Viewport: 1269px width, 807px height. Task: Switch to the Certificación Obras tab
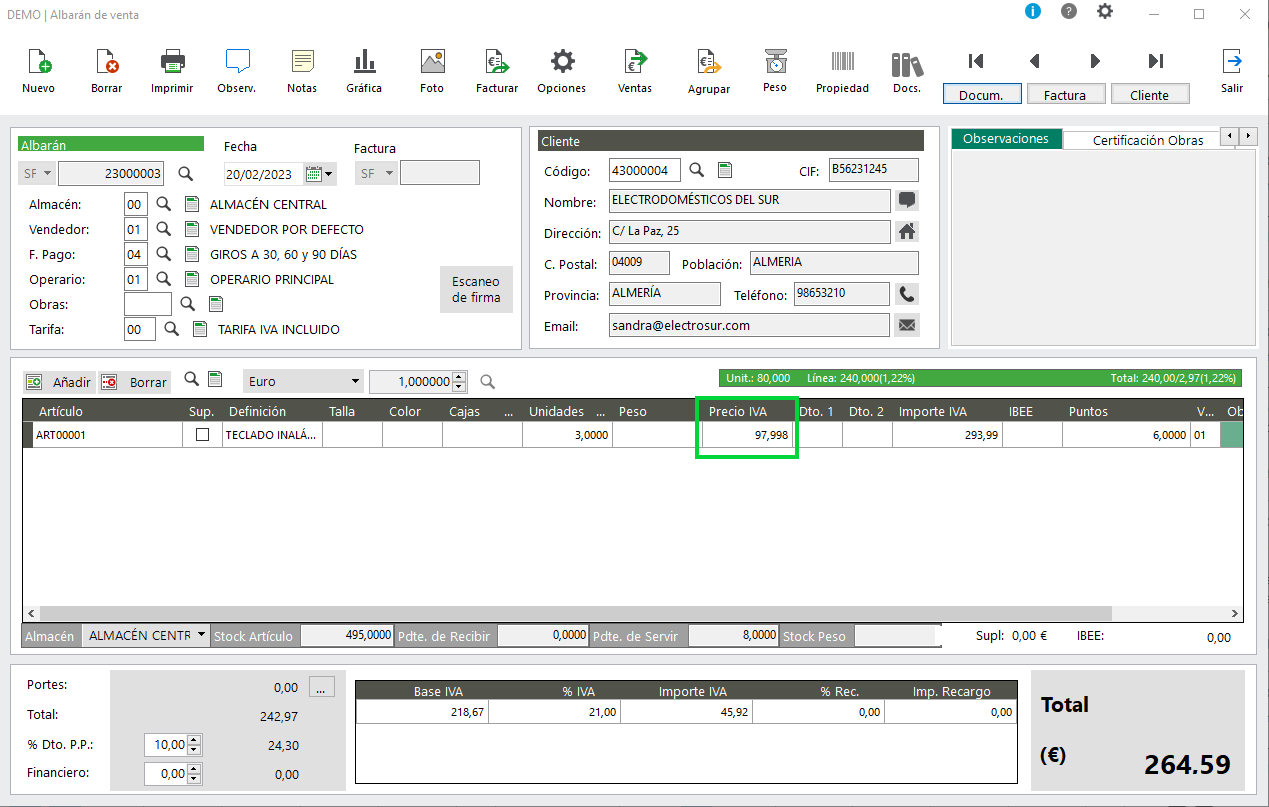(1148, 140)
